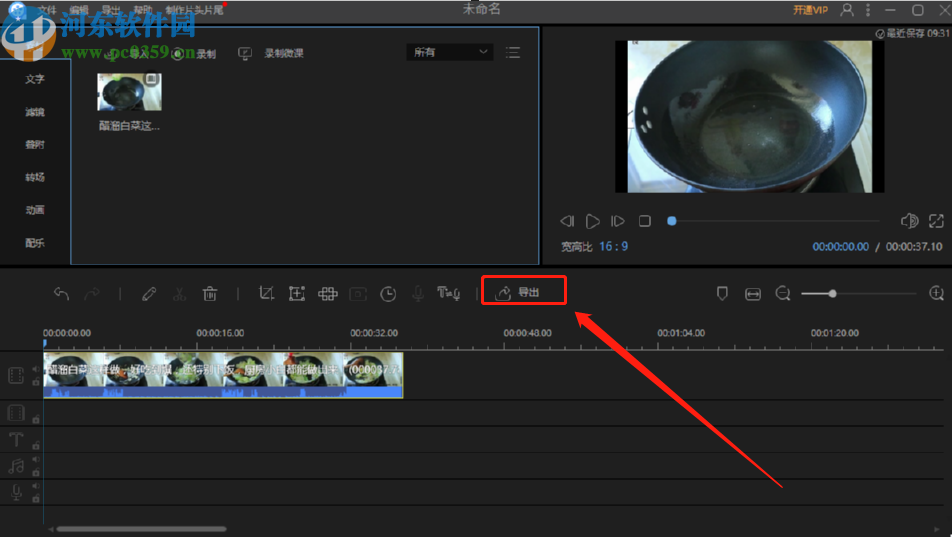952x537 pixels.
Task: Open the user account icon
Action: [847, 10]
